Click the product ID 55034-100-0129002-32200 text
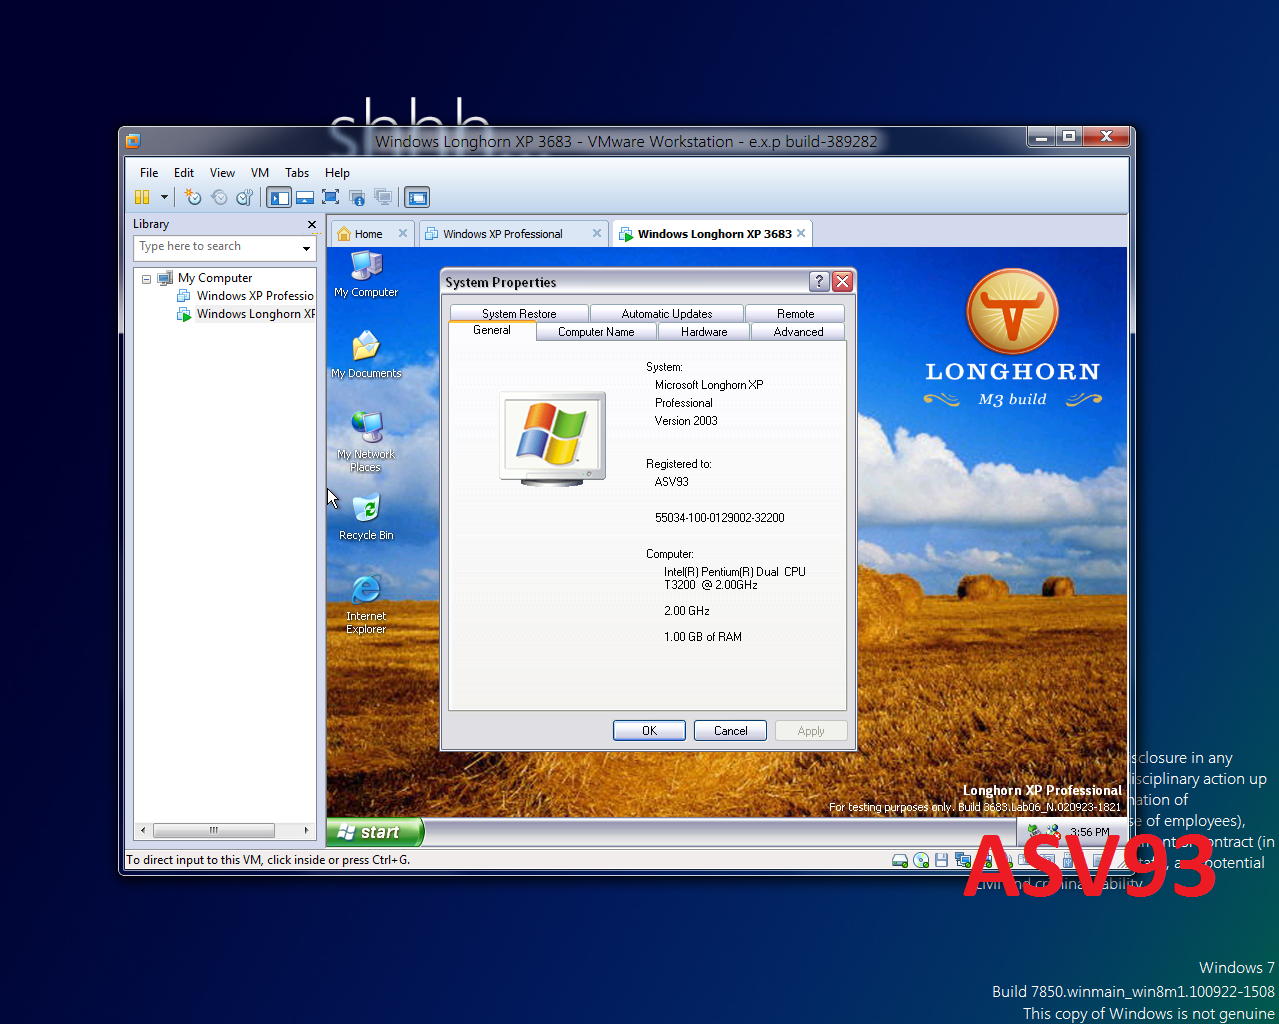Image resolution: width=1279 pixels, height=1024 pixels. pos(719,518)
